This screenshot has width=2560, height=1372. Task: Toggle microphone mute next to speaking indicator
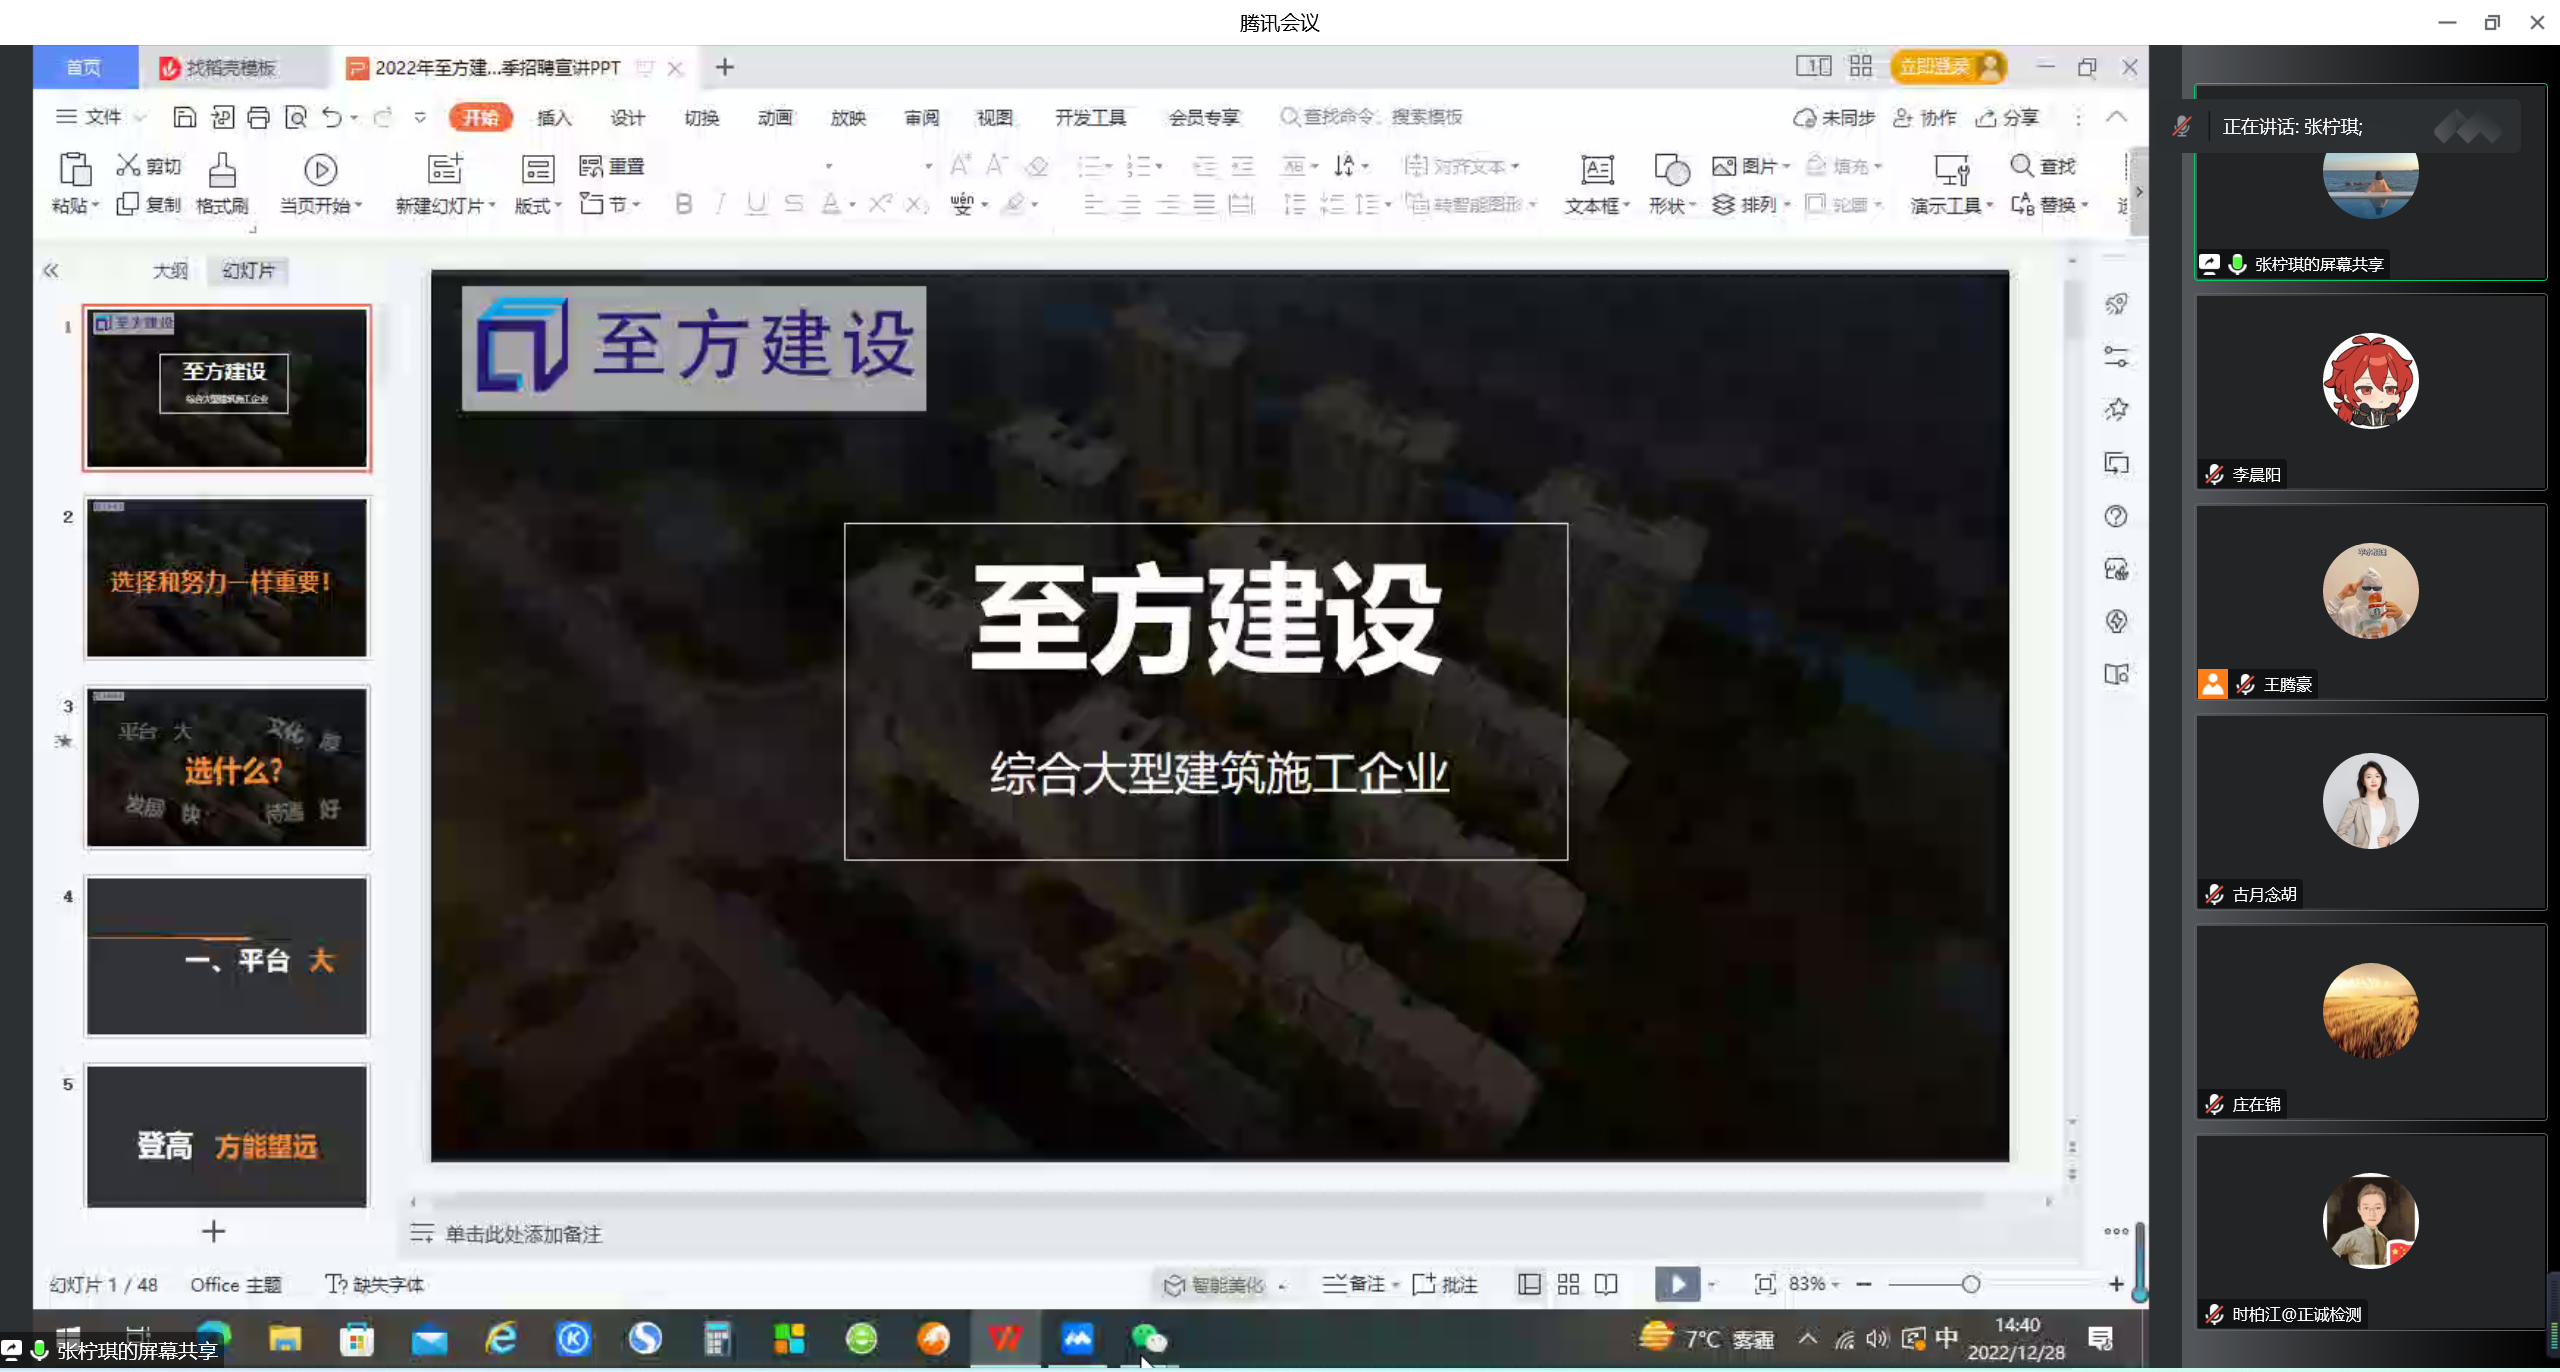(x=2182, y=126)
